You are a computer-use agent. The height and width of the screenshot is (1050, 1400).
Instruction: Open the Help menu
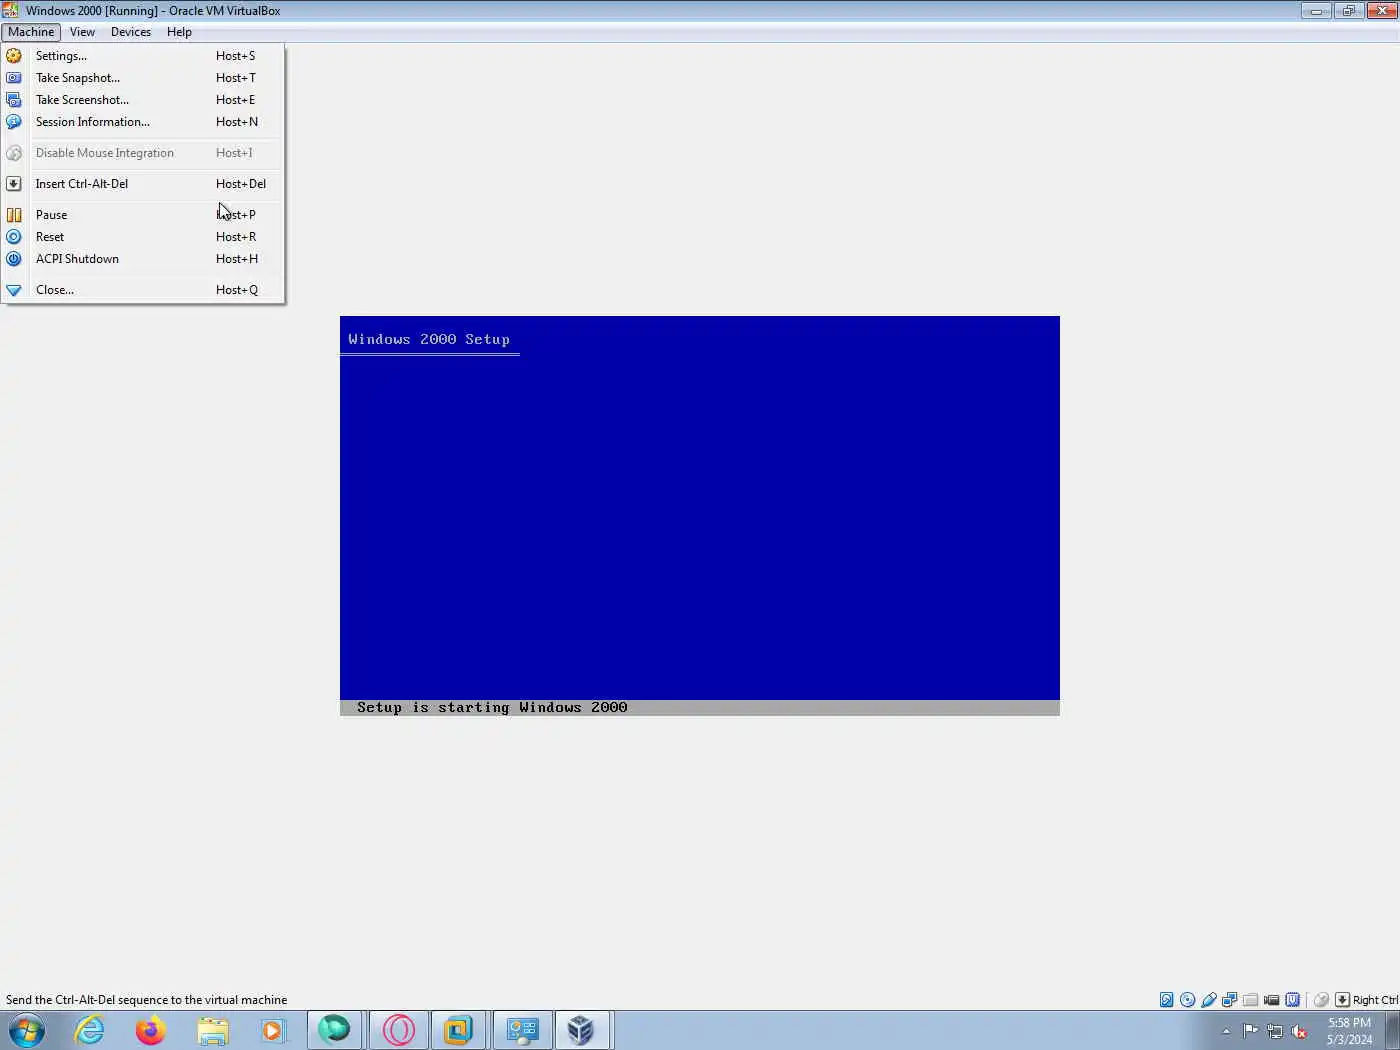[179, 32]
